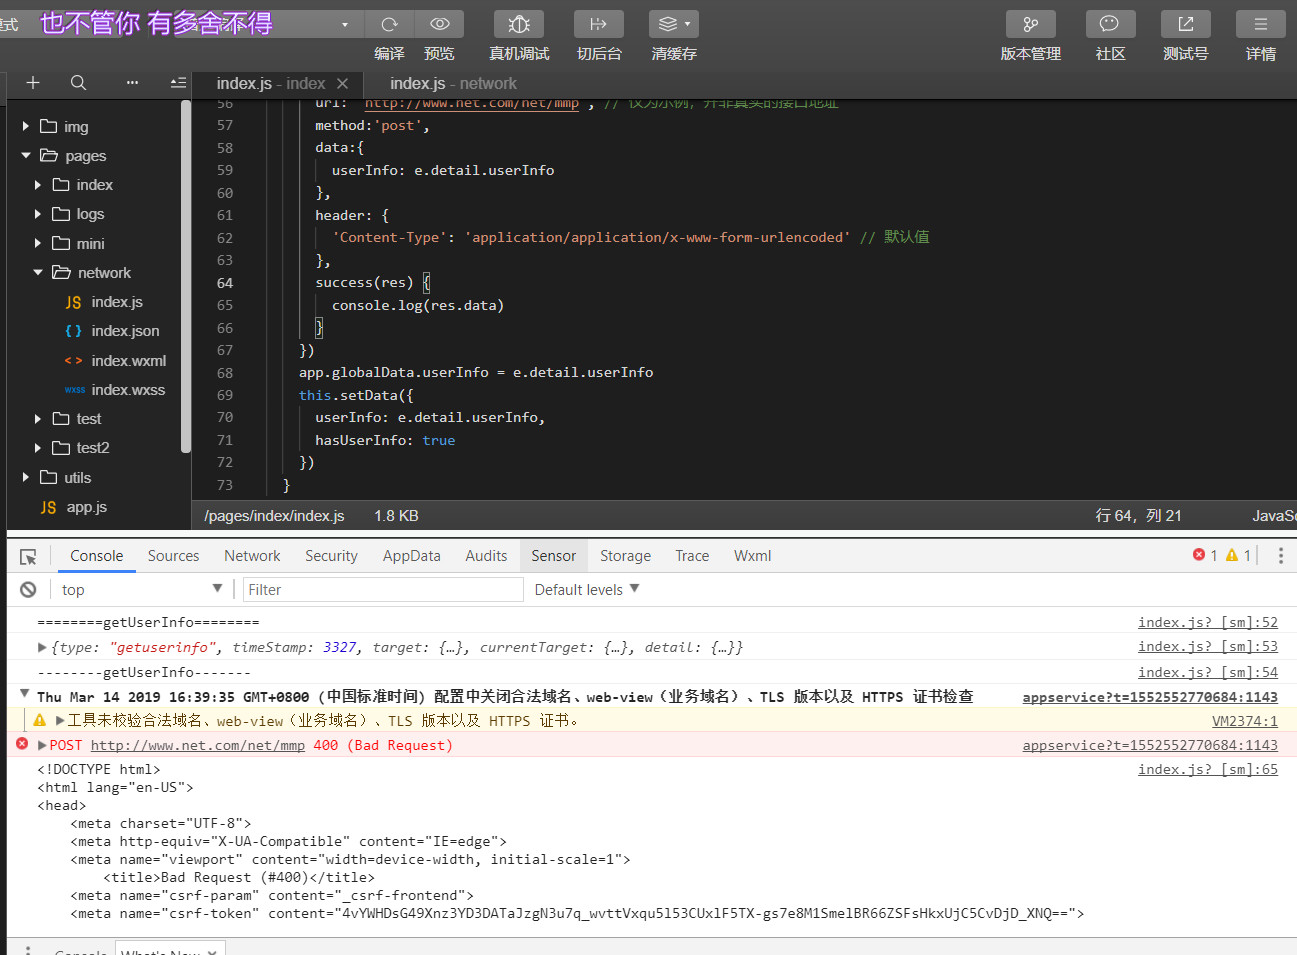Open version management icon
The height and width of the screenshot is (955, 1297).
[x=1030, y=24]
